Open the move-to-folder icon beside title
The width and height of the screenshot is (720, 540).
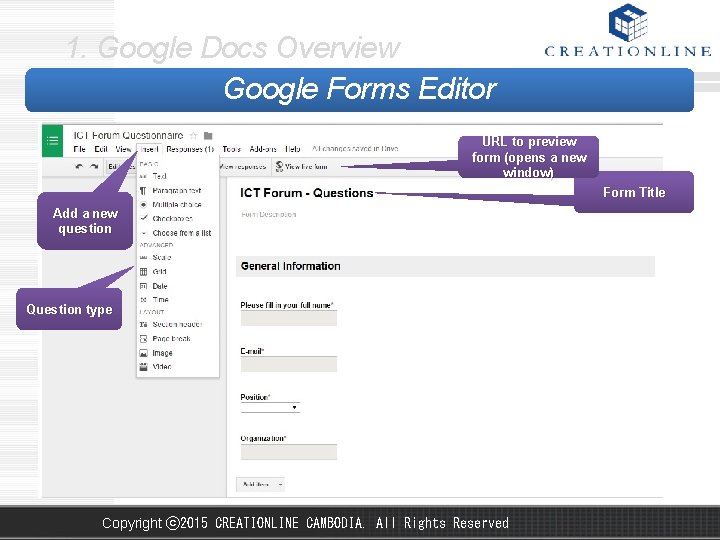(x=208, y=135)
